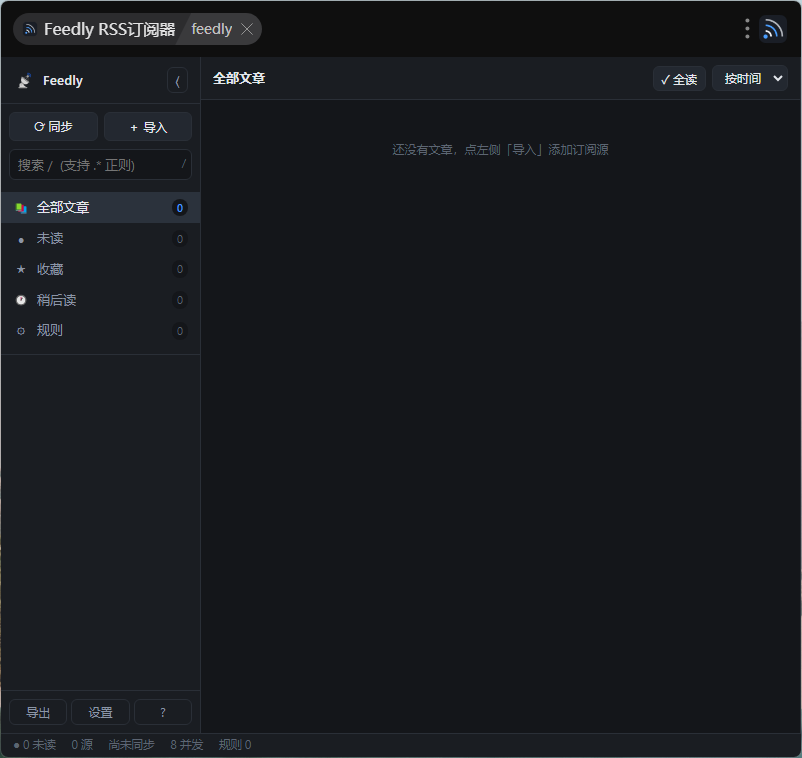Focus the 搜索 search input field
The image size is (802, 758).
pos(100,165)
